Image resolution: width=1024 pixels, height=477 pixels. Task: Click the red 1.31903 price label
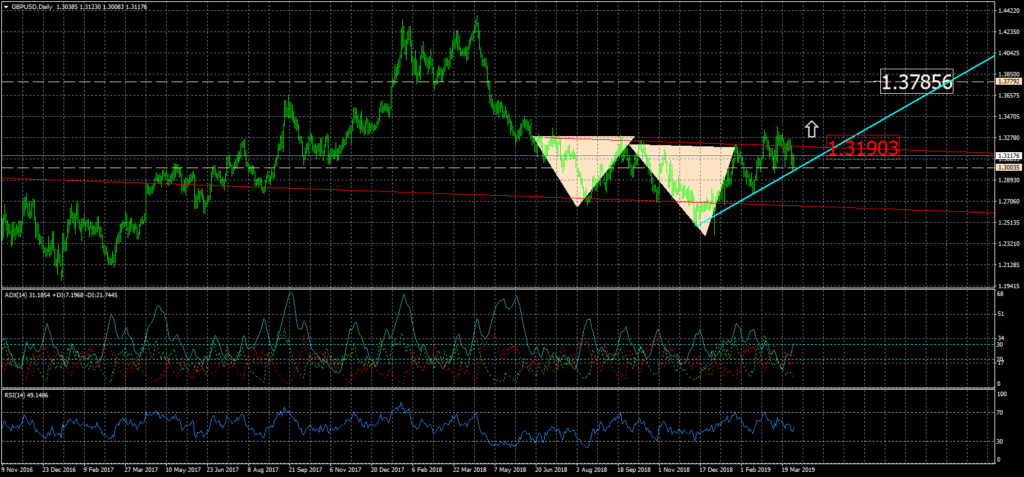coord(863,149)
